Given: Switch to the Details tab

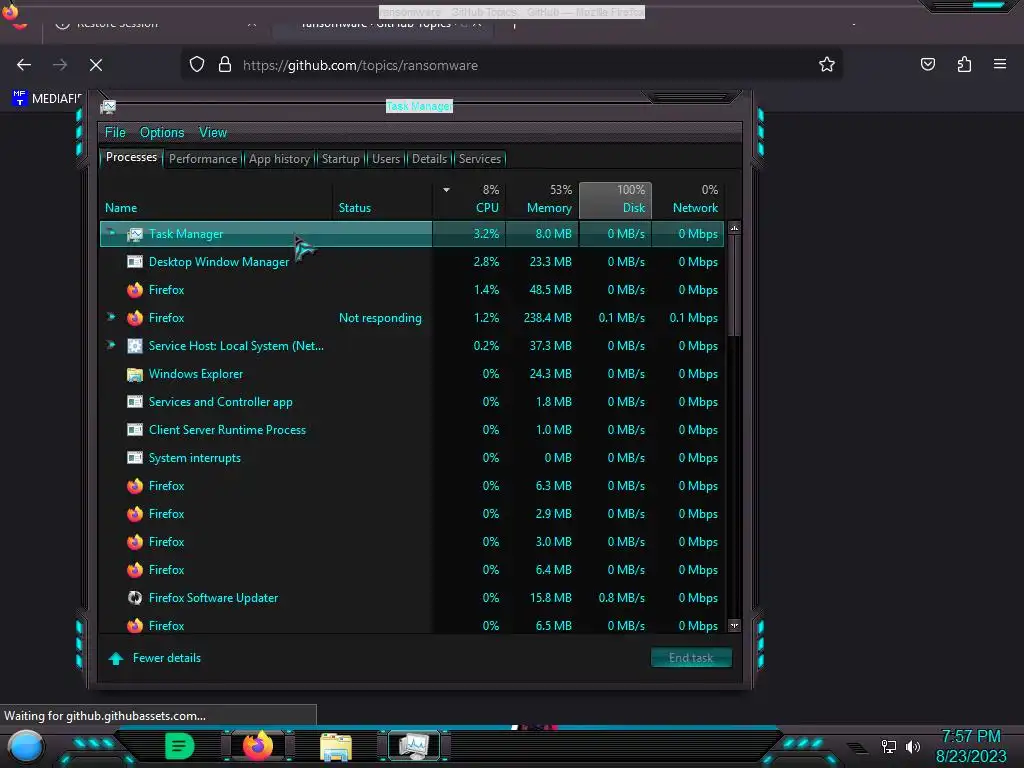Looking at the screenshot, I should click(x=429, y=159).
